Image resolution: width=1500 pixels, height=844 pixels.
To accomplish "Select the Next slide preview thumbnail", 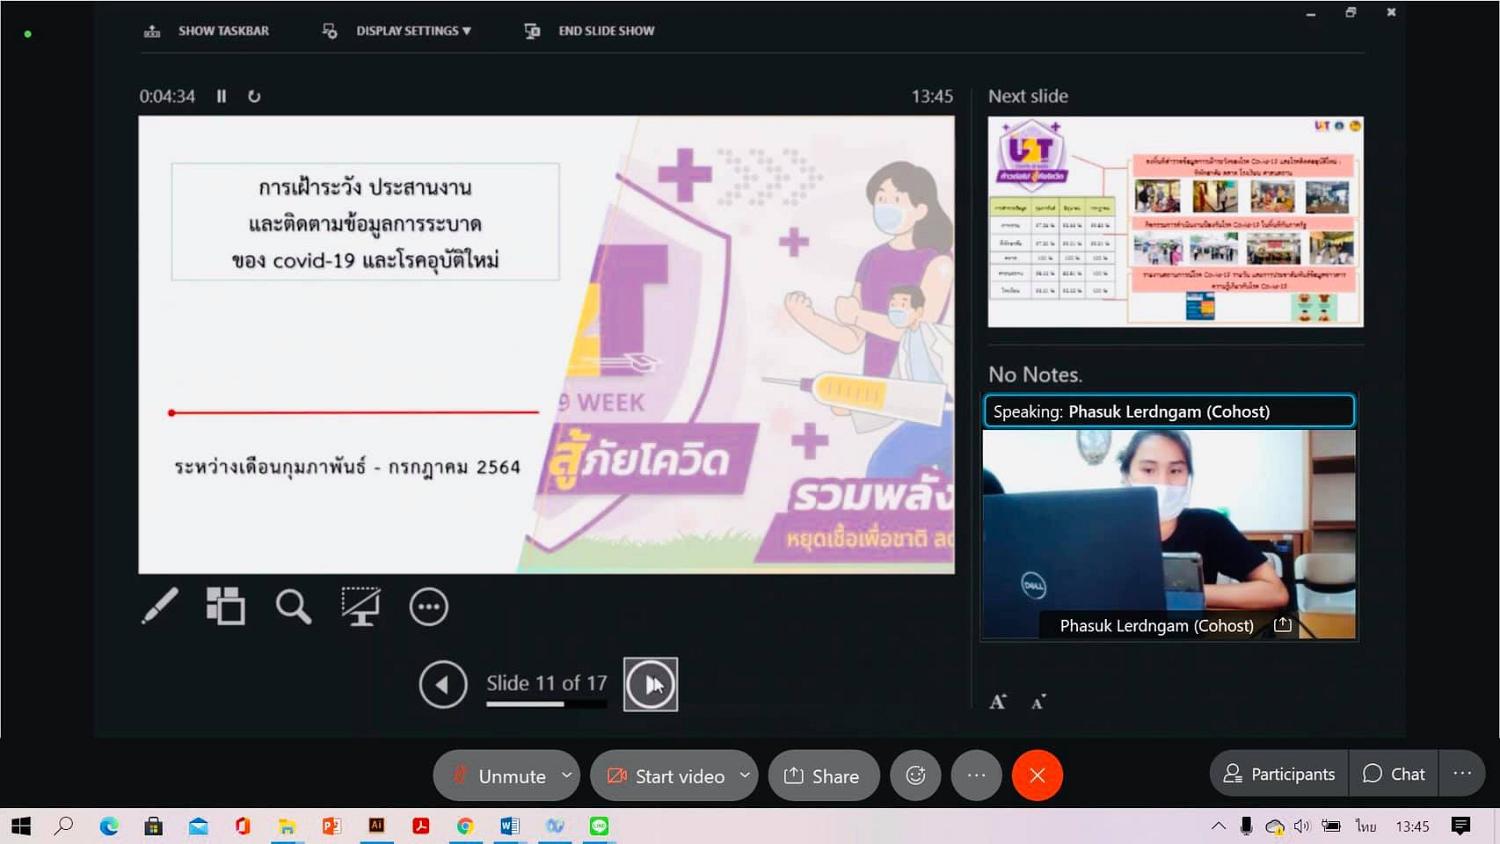I will (1176, 222).
